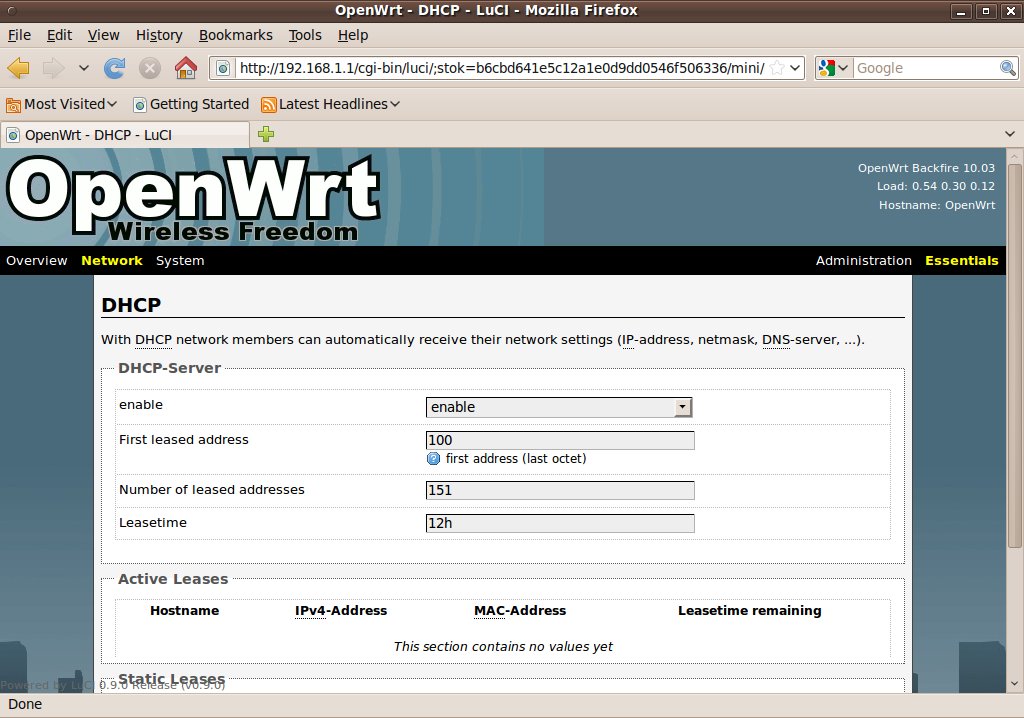Open the Getting Started bookmark

(191, 105)
